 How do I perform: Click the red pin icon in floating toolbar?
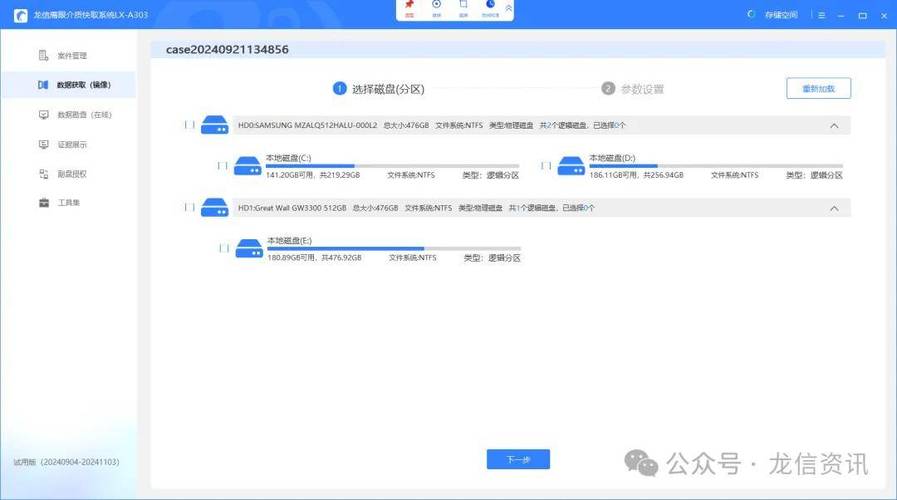[409, 6]
